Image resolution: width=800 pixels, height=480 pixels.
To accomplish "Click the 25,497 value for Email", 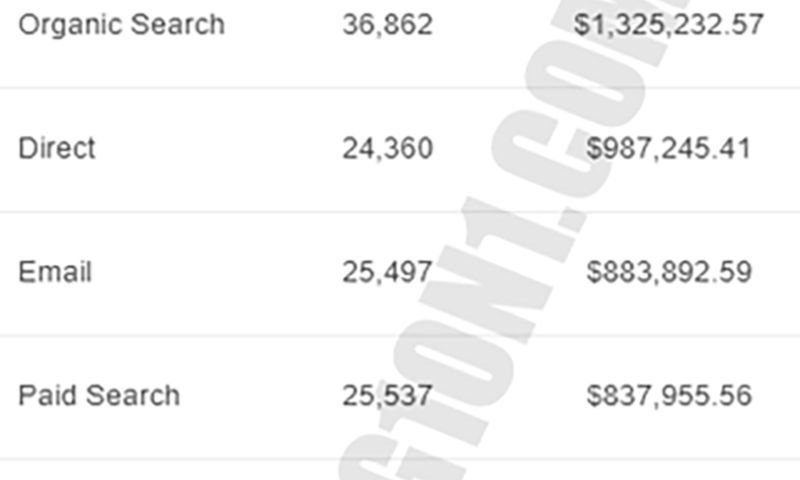I will (x=387, y=272).
